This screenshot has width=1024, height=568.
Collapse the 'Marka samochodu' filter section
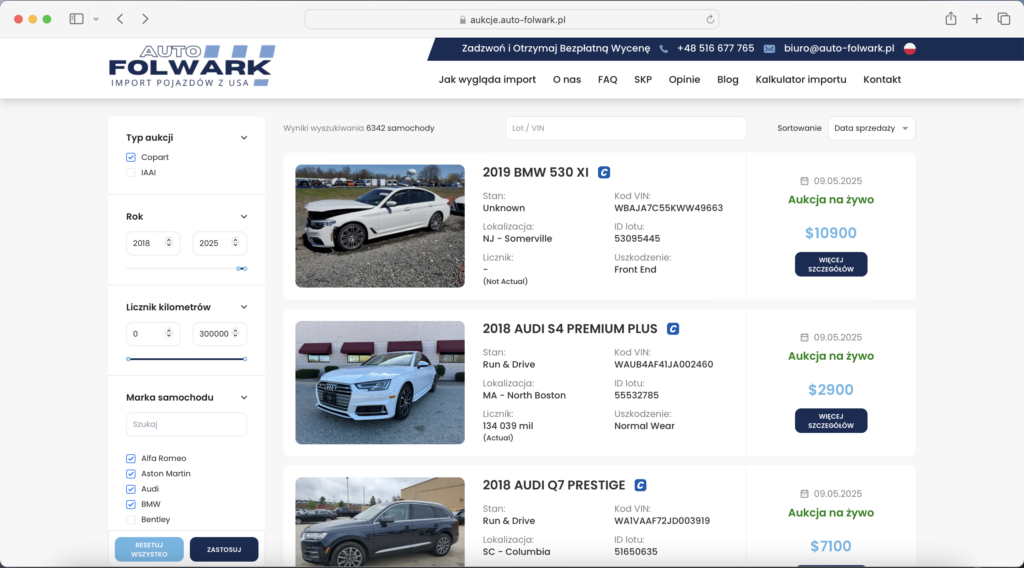point(244,398)
